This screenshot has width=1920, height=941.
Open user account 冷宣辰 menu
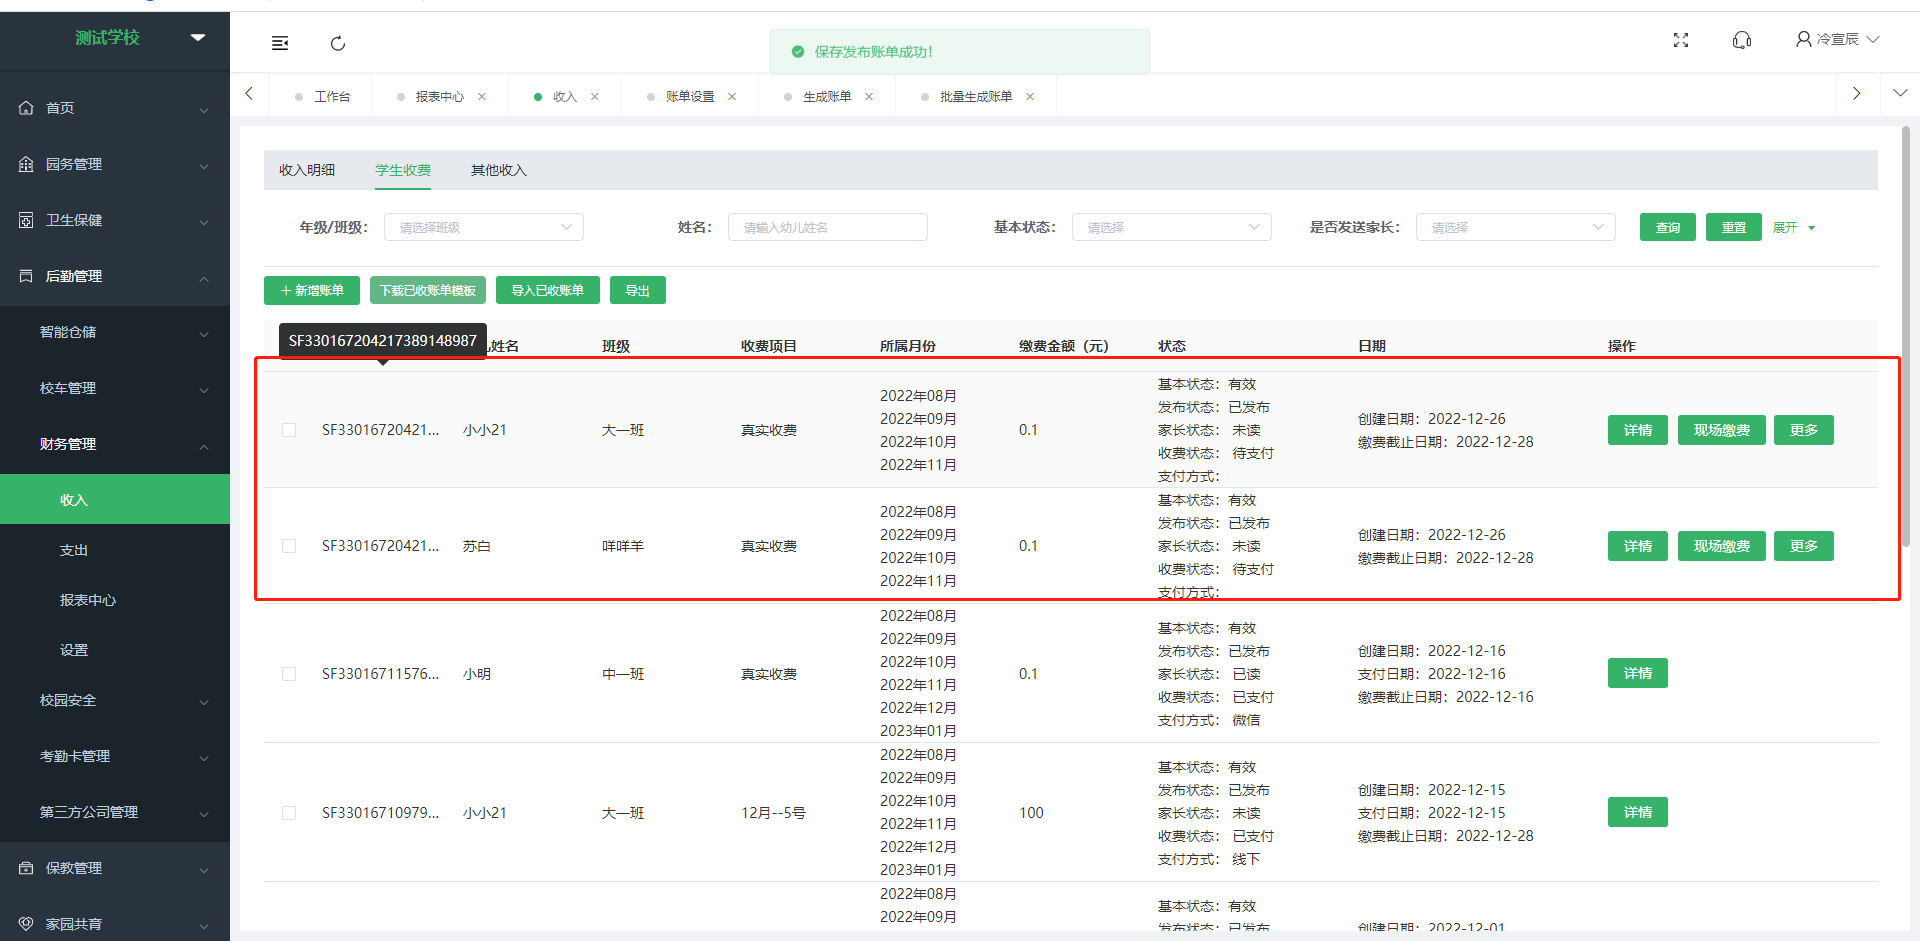point(1838,39)
